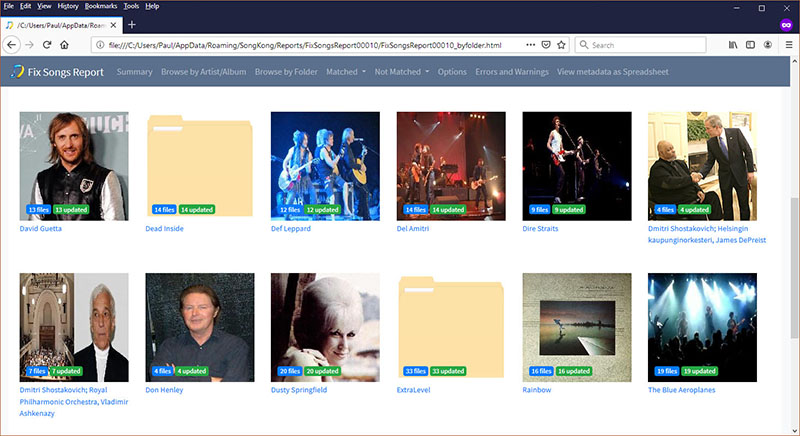Open the Tools menu
Screen dimensions: 800x436
[x=131, y=6]
